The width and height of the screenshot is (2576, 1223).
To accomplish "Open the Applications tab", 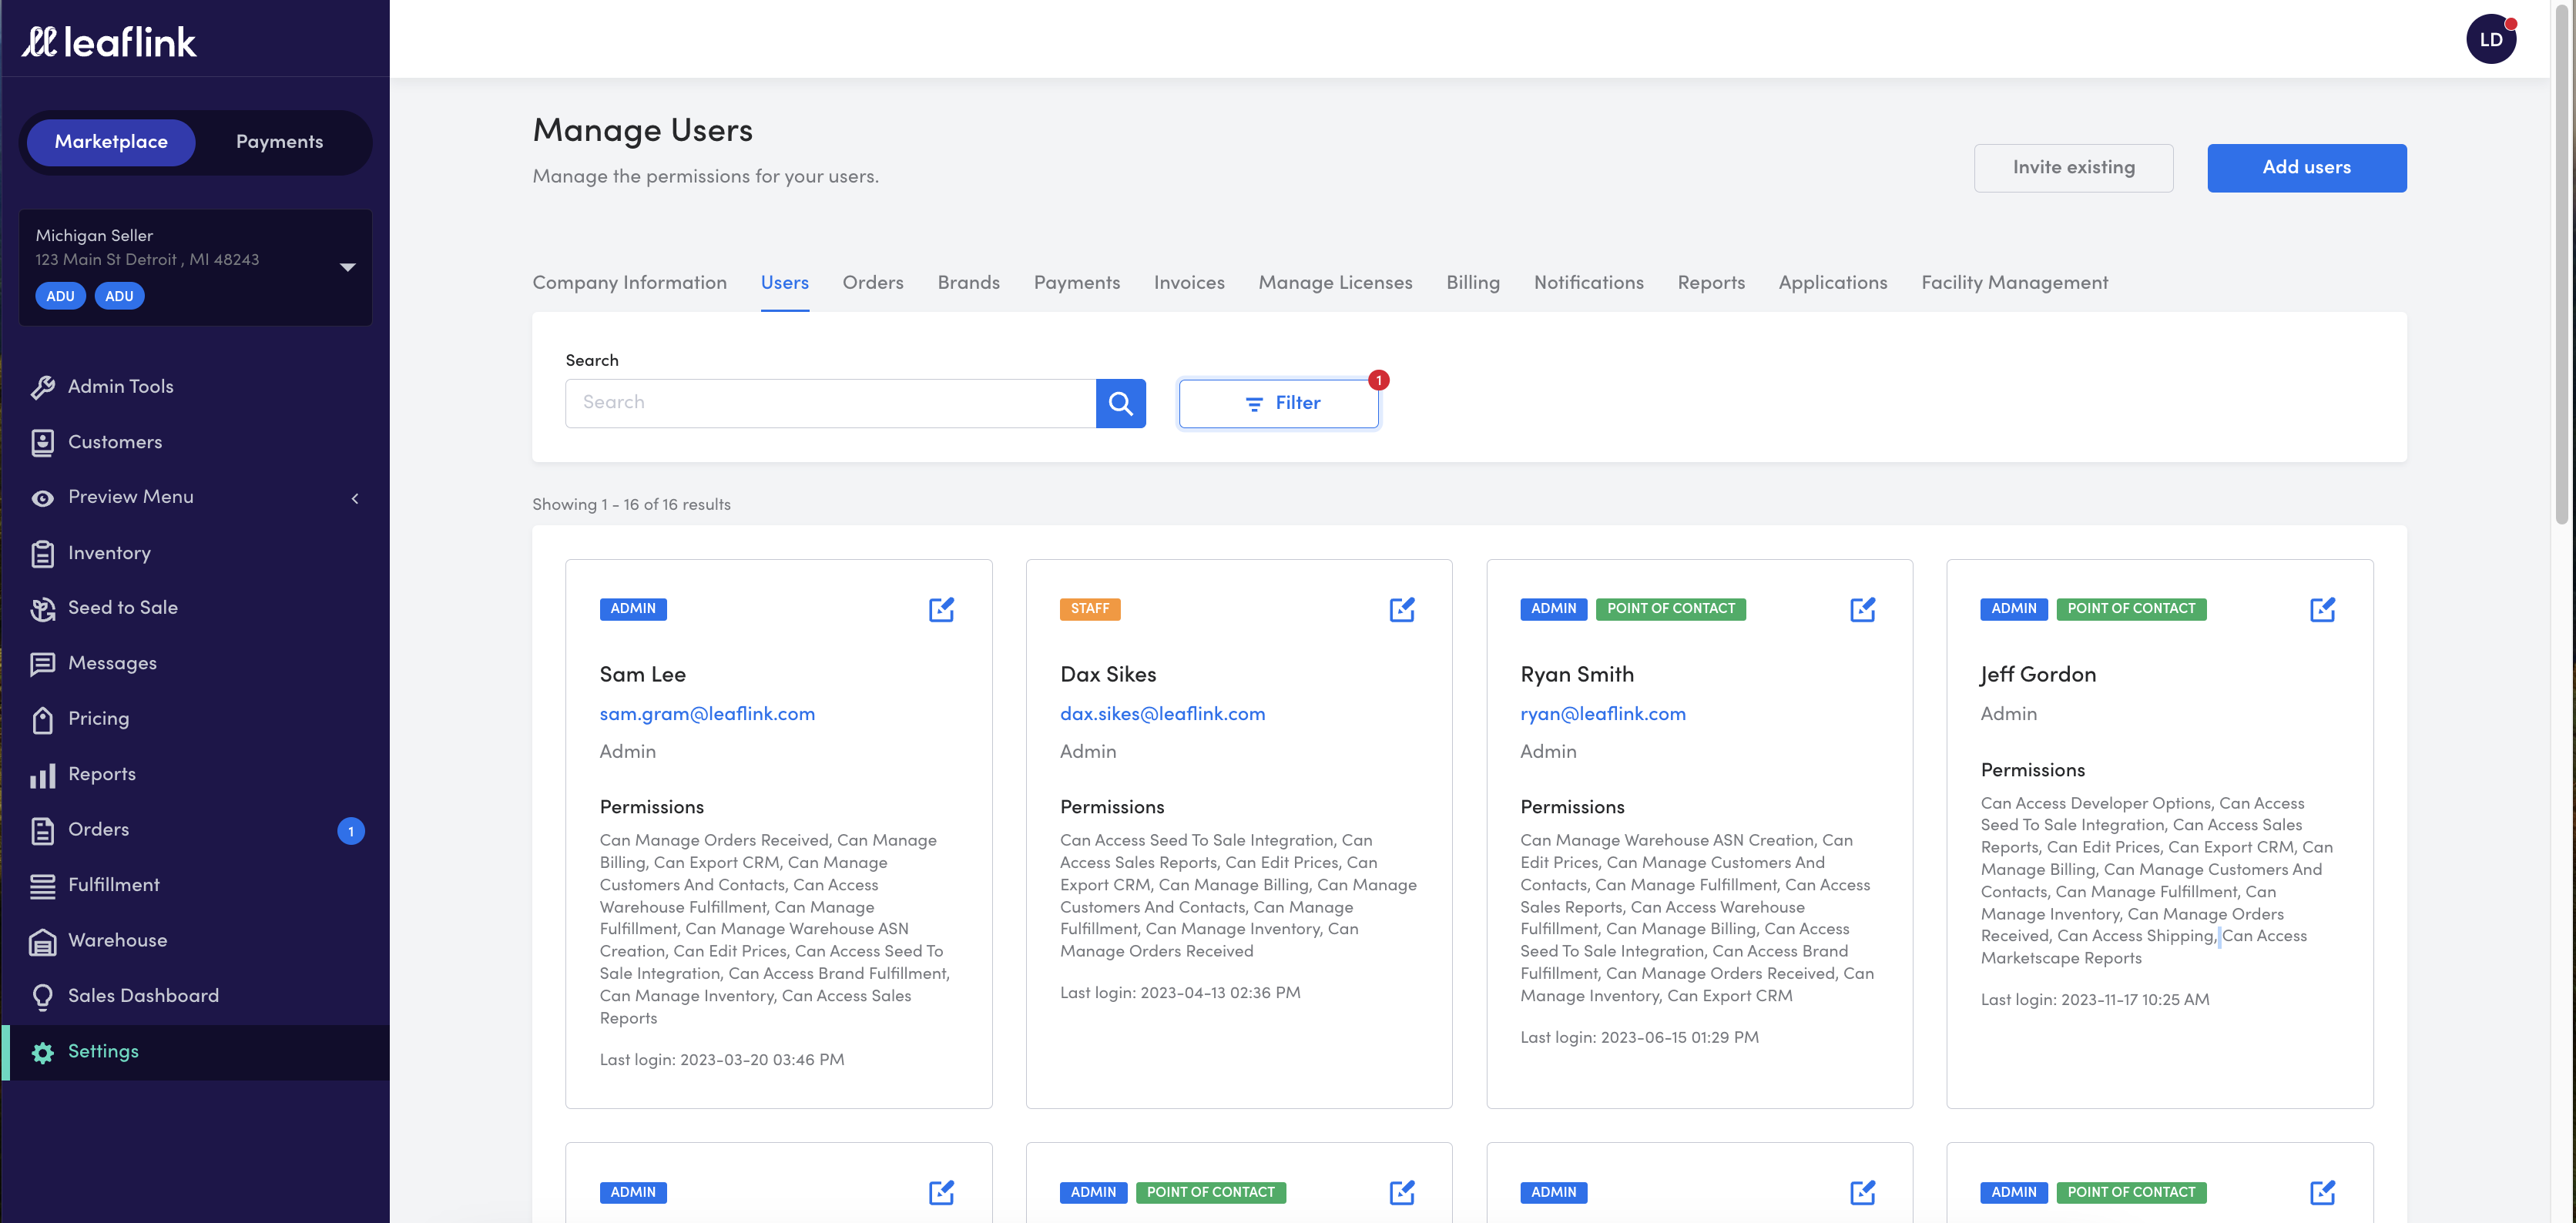I will [x=1832, y=283].
